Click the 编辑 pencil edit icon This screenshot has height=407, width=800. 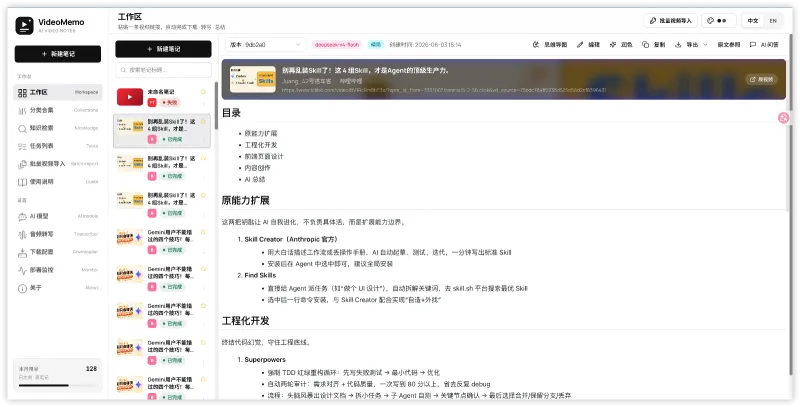coord(580,45)
